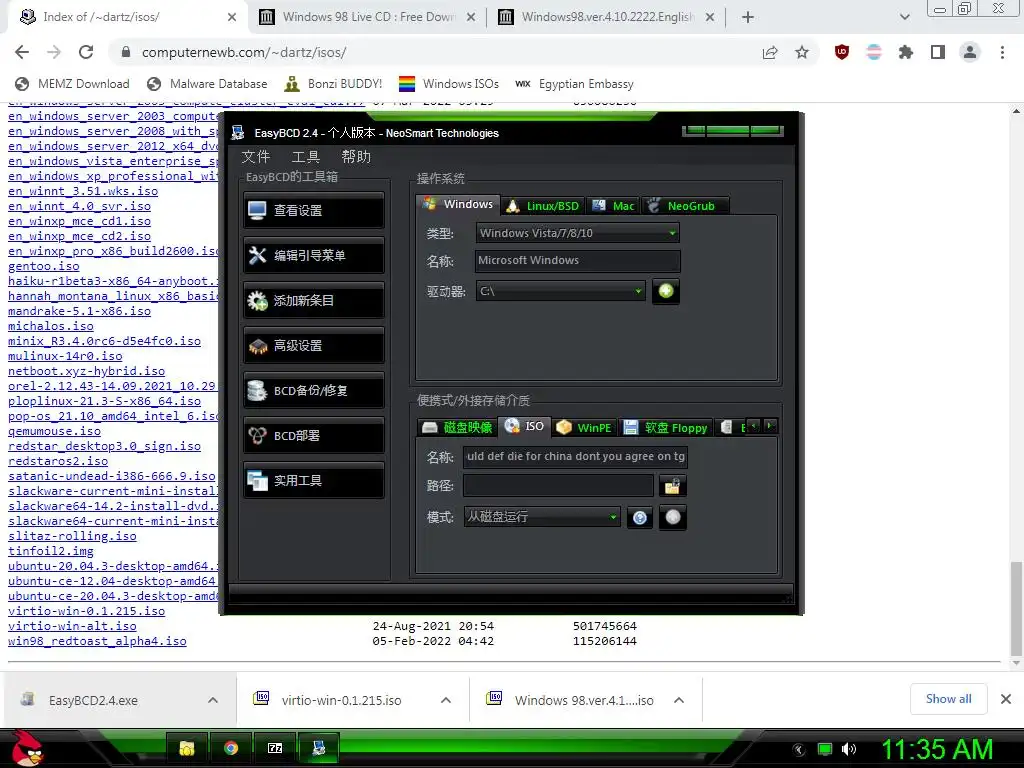Open the Angry Birds start button
This screenshot has height=768, width=1024.
point(27,748)
